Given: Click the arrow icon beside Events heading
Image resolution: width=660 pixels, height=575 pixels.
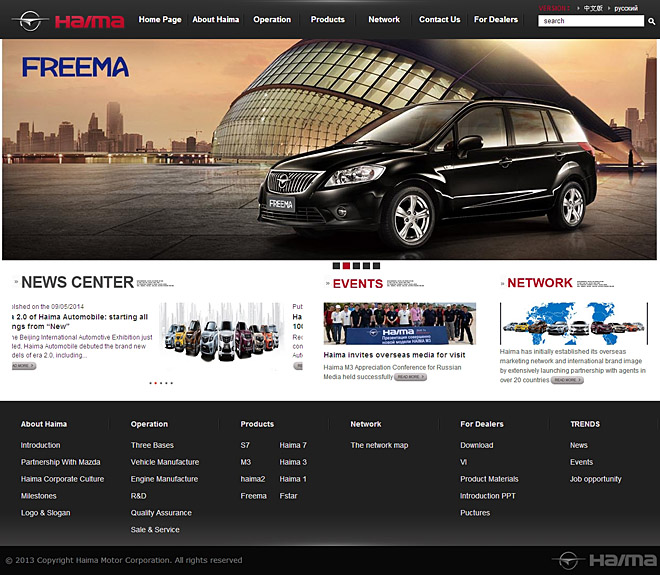Looking at the screenshot, I should (327, 284).
